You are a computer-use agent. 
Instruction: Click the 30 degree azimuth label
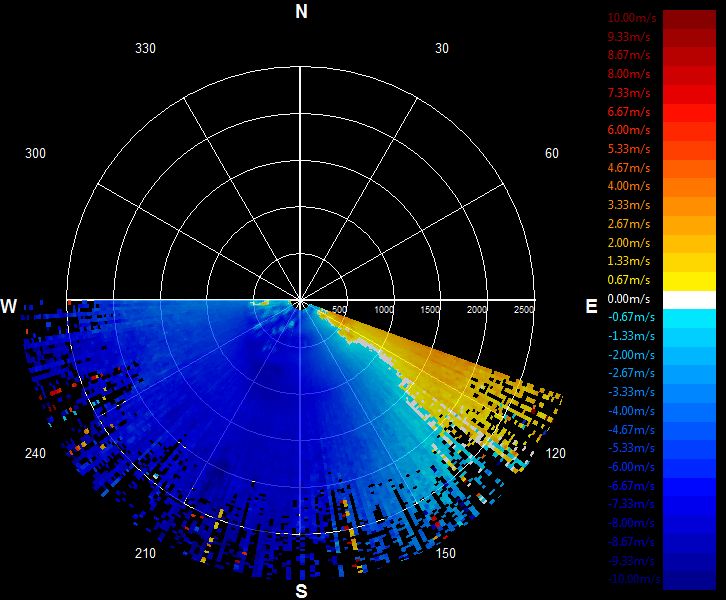coord(442,48)
